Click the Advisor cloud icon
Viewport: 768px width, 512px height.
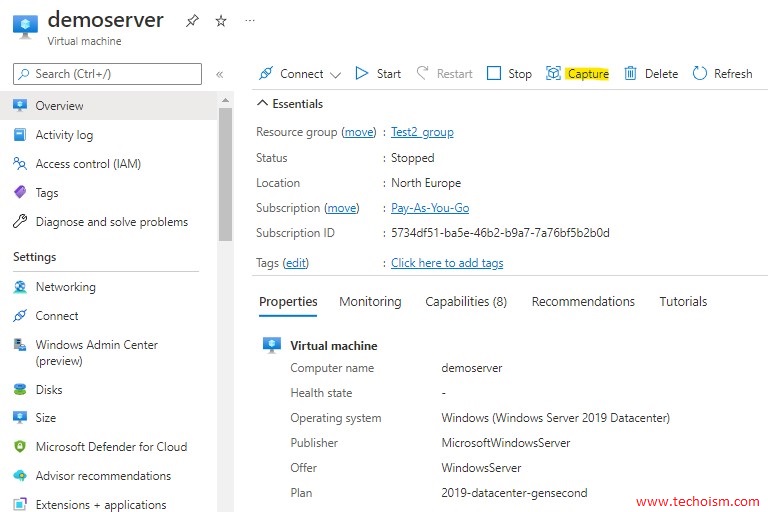click(x=20, y=476)
